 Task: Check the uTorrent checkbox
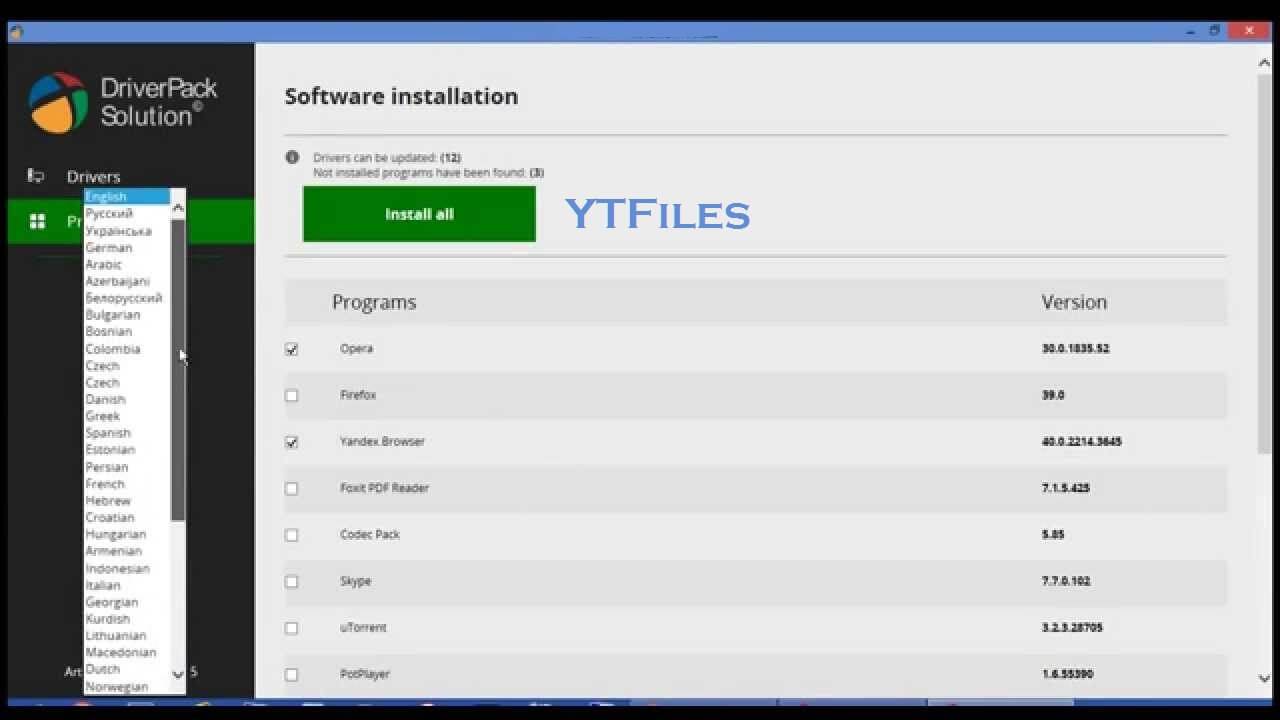coord(291,628)
